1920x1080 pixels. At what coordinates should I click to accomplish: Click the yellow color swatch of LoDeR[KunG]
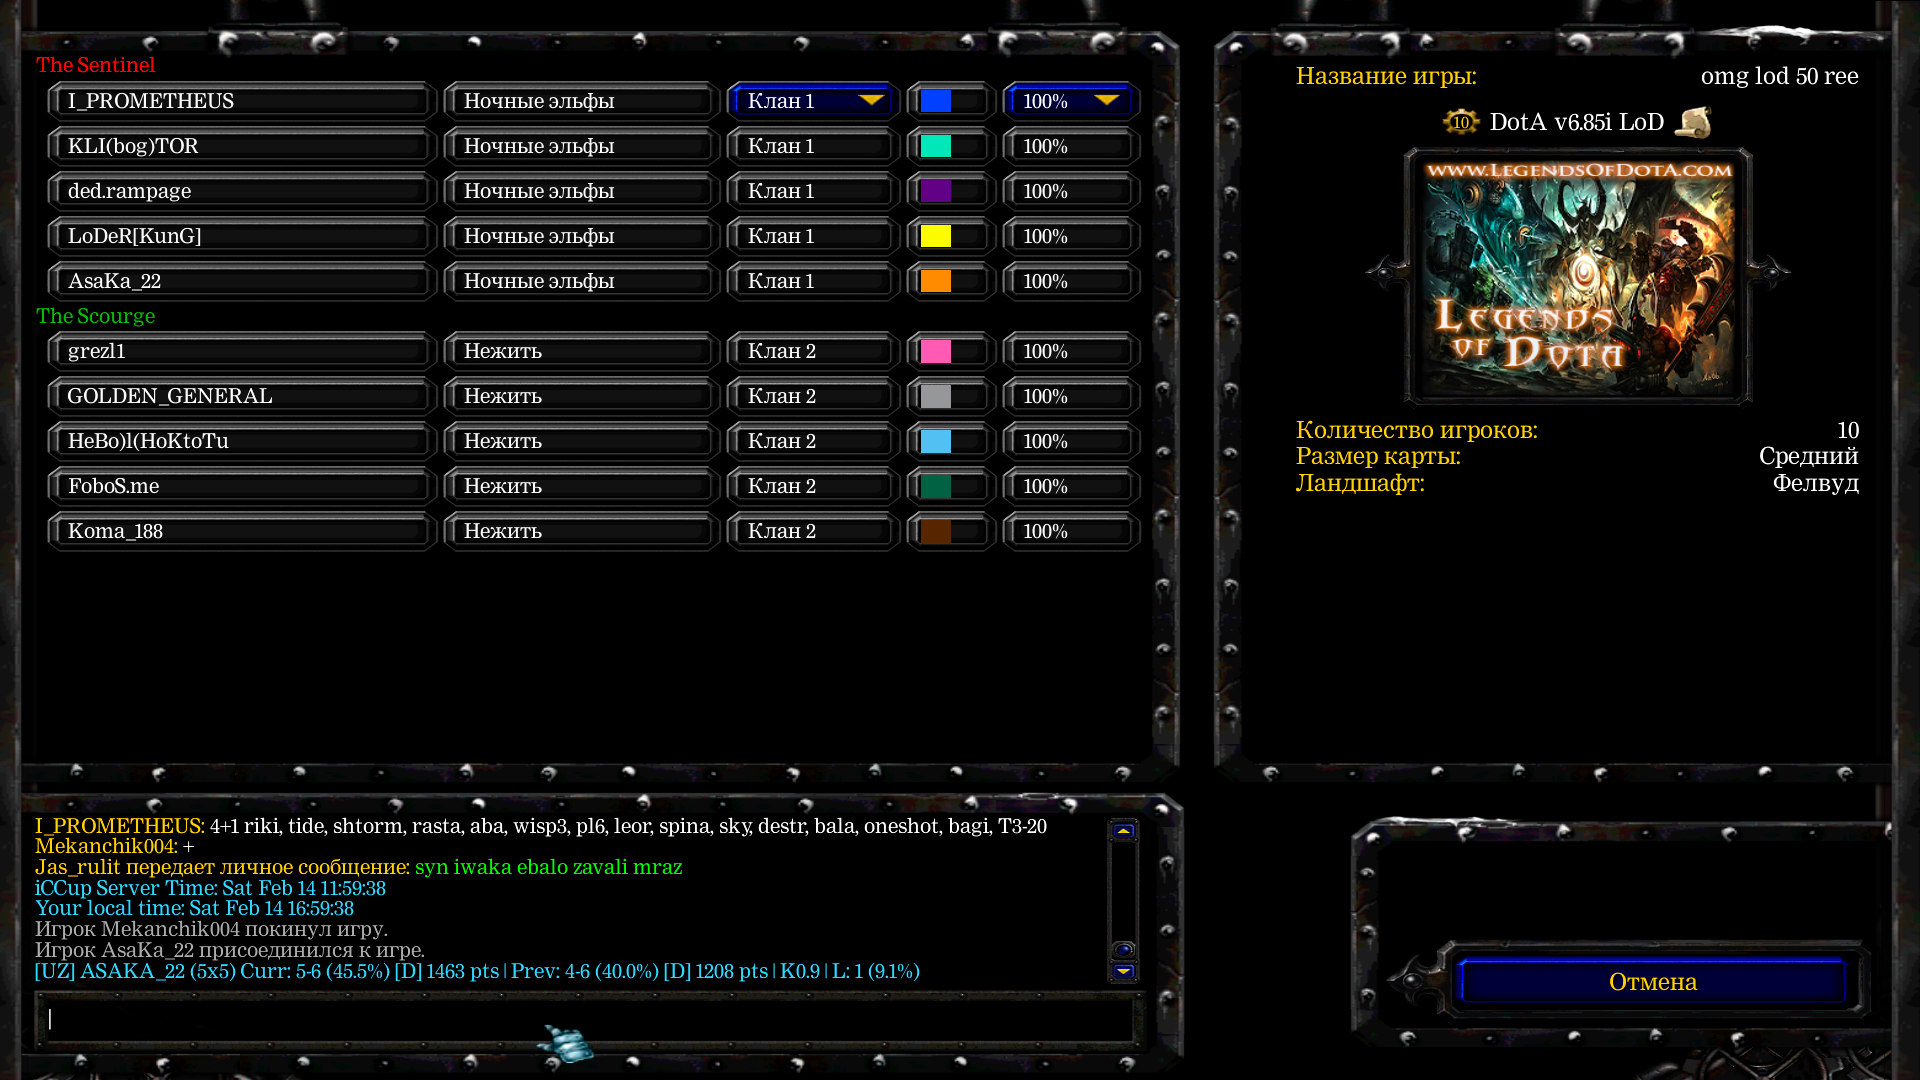pos(936,236)
